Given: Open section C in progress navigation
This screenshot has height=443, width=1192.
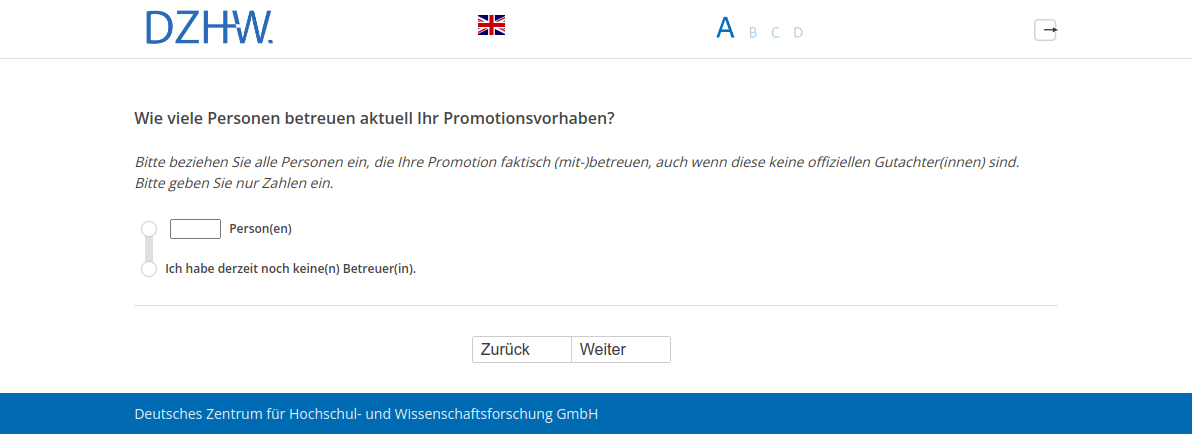Looking at the screenshot, I should point(775,32).
